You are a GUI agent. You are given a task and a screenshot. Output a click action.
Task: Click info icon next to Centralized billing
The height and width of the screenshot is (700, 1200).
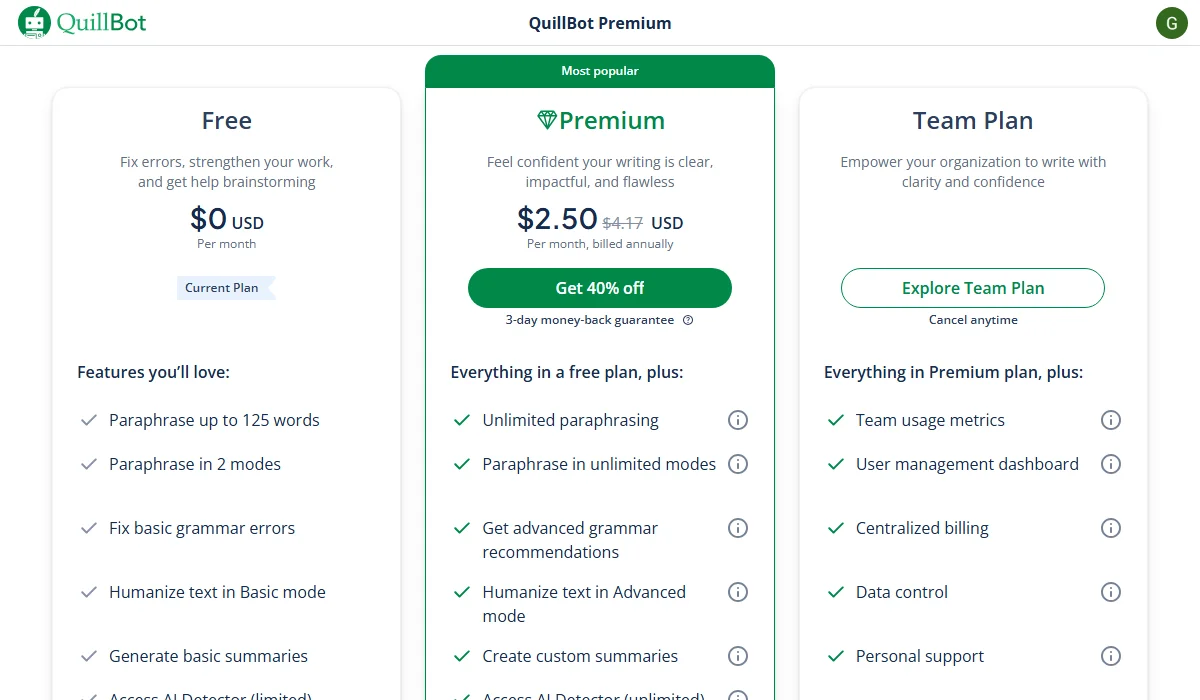tap(1111, 528)
